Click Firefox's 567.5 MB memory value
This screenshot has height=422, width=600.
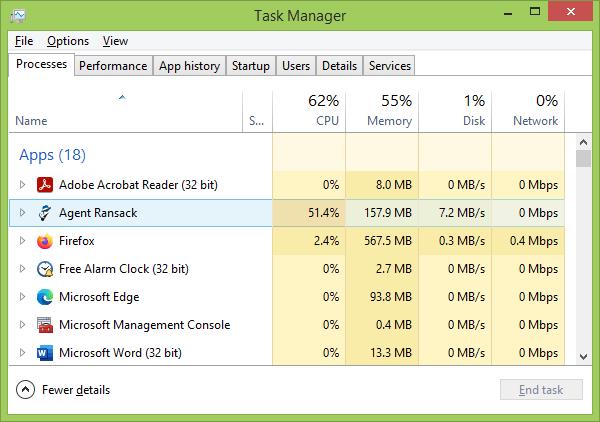388,241
